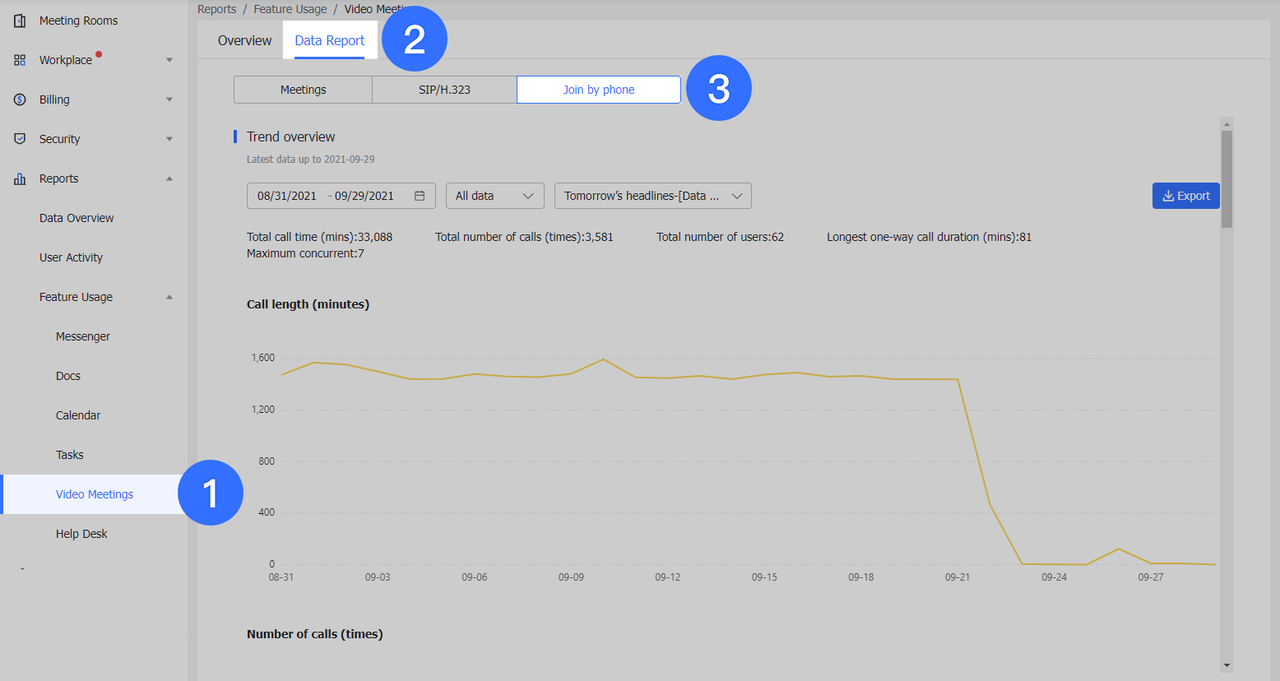Select the Join by phone segment tab
This screenshot has width=1280, height=681.
pyautogui.click(x=599, y=89)
